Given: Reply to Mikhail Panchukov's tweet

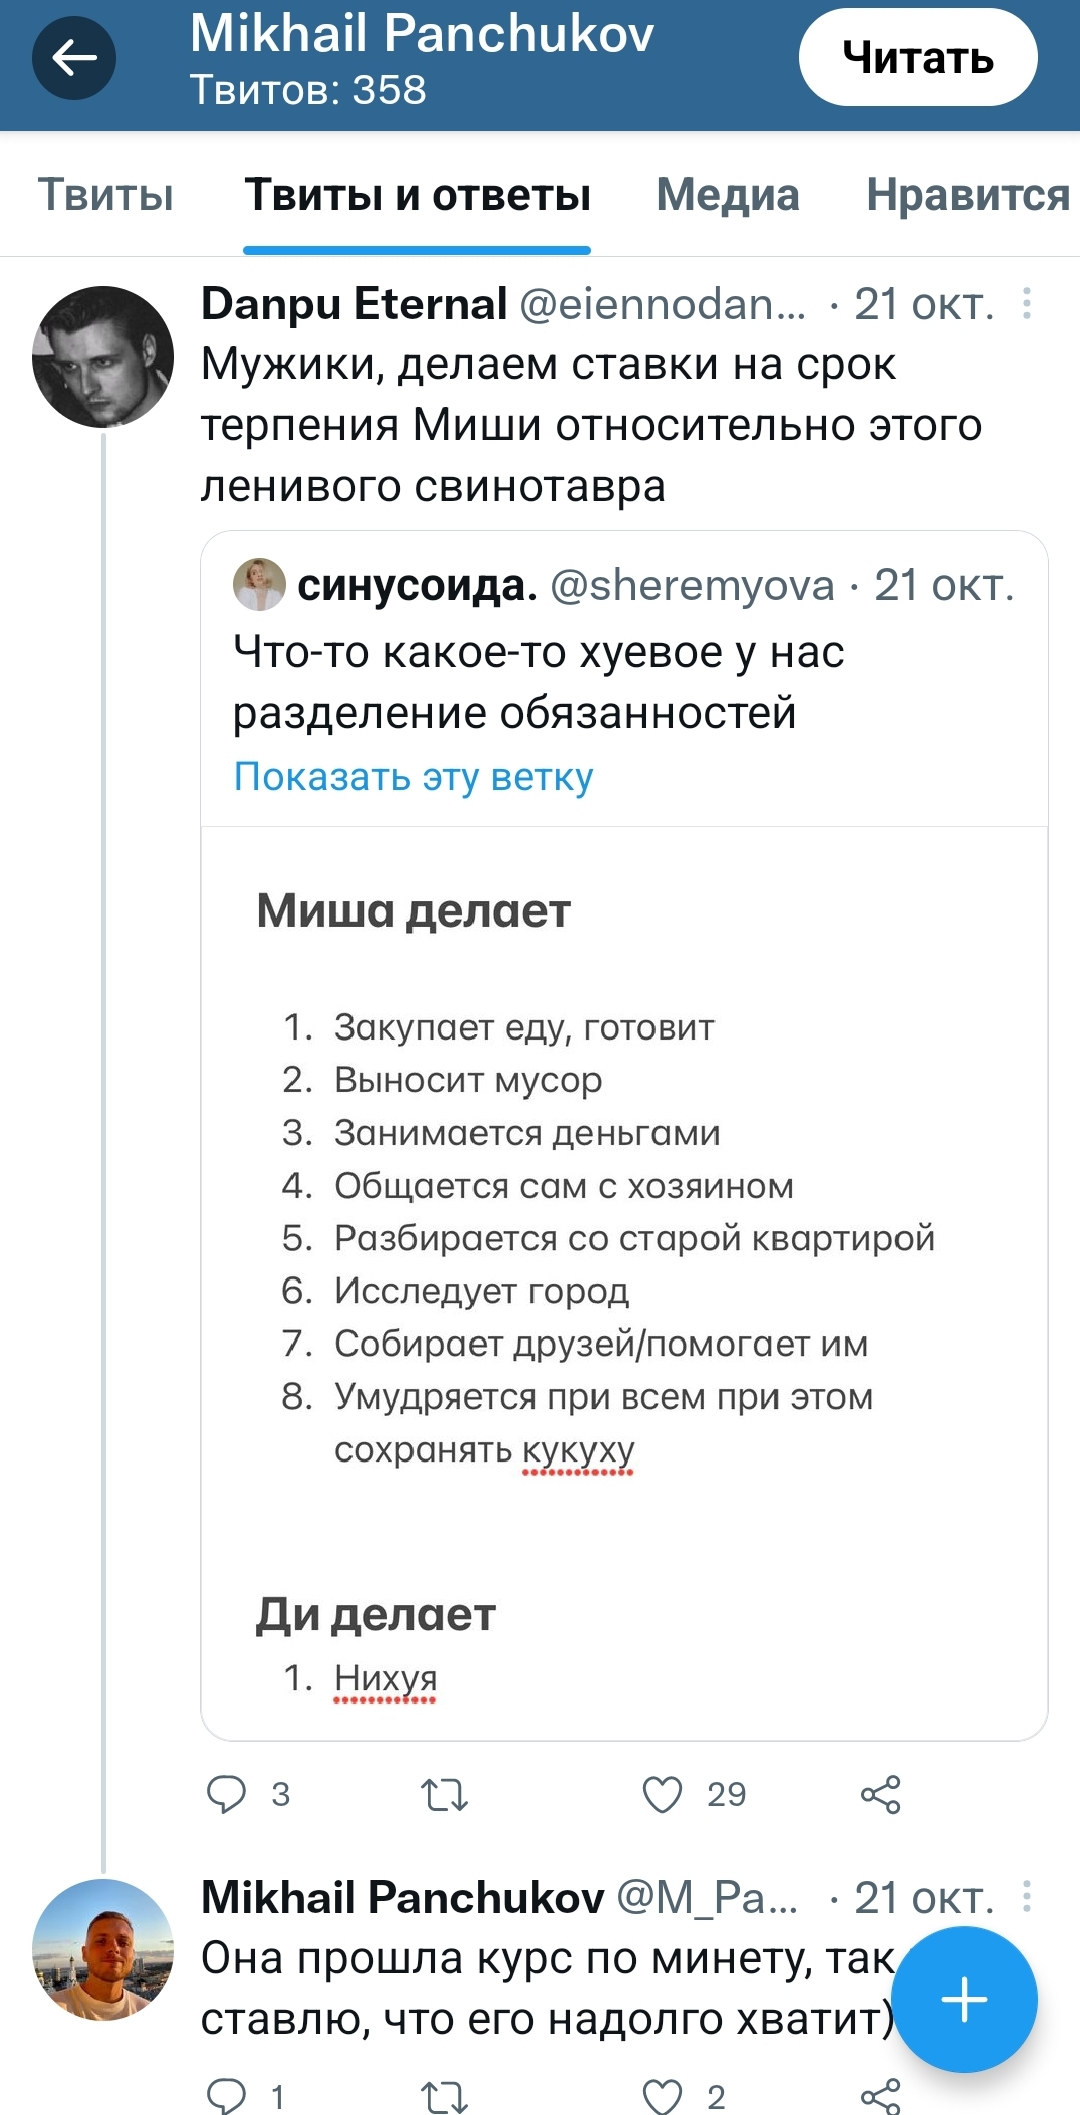Looking at the screenshot, I should 226,2096.
